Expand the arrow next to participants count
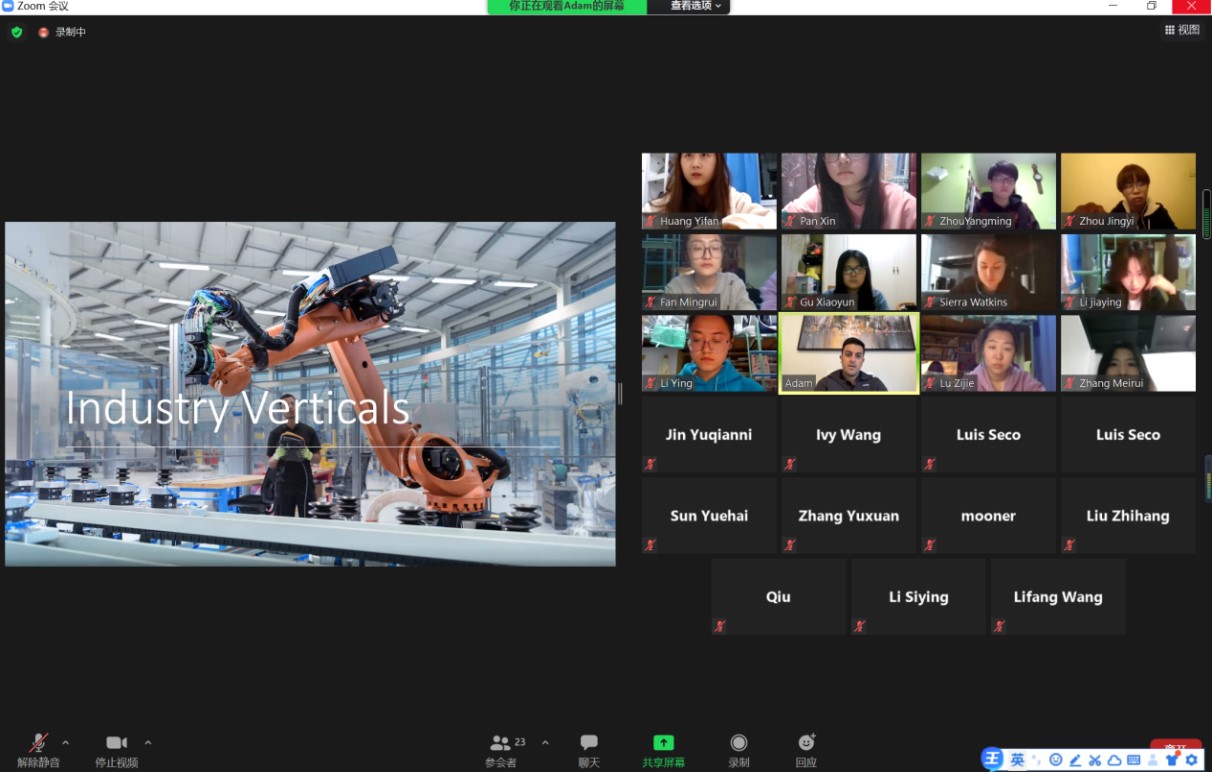 pyautogui.click(x=545, y=743)
